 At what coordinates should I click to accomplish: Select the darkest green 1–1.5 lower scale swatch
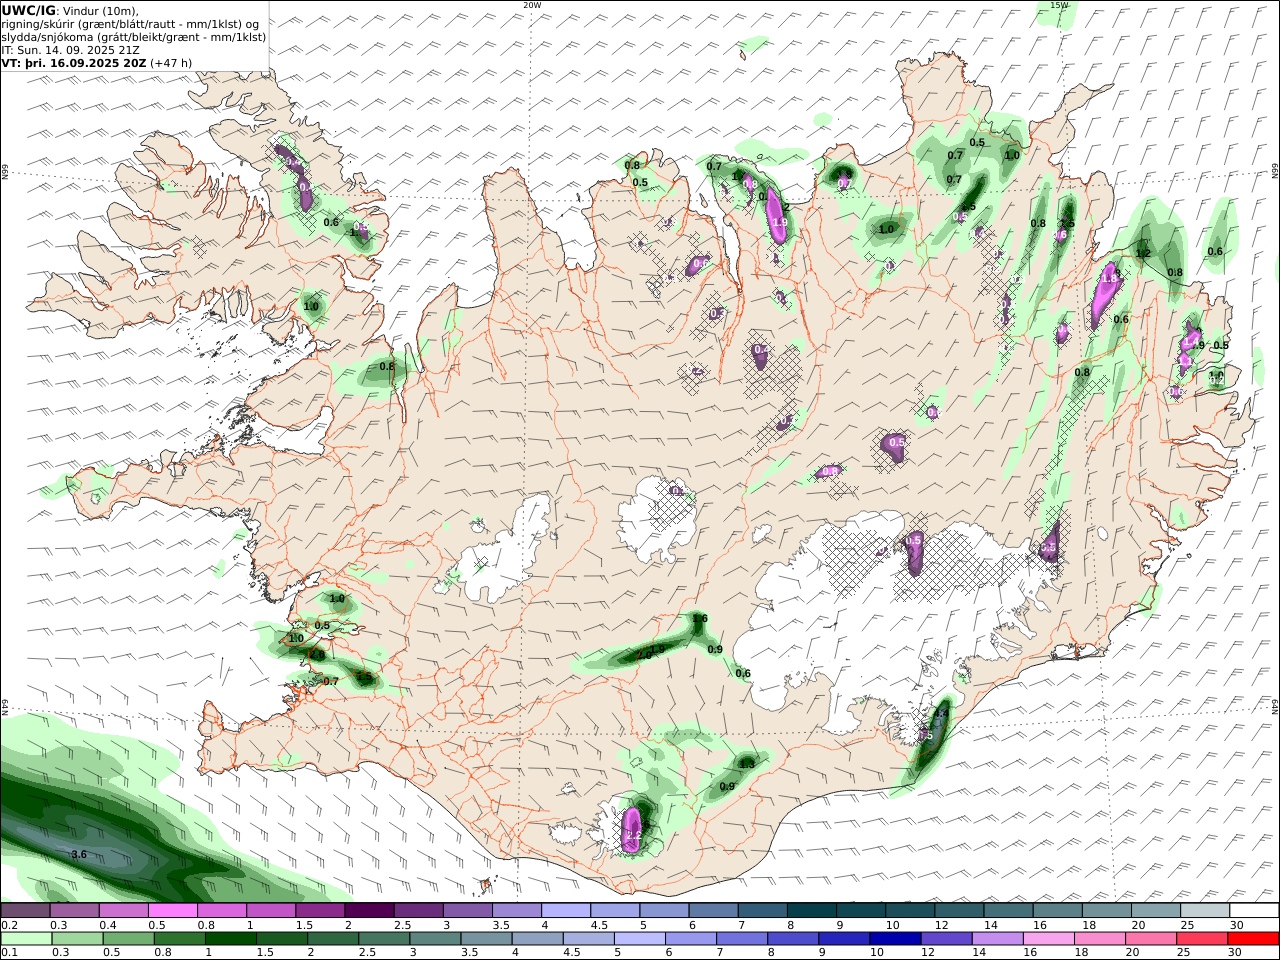tap(231, 939)
